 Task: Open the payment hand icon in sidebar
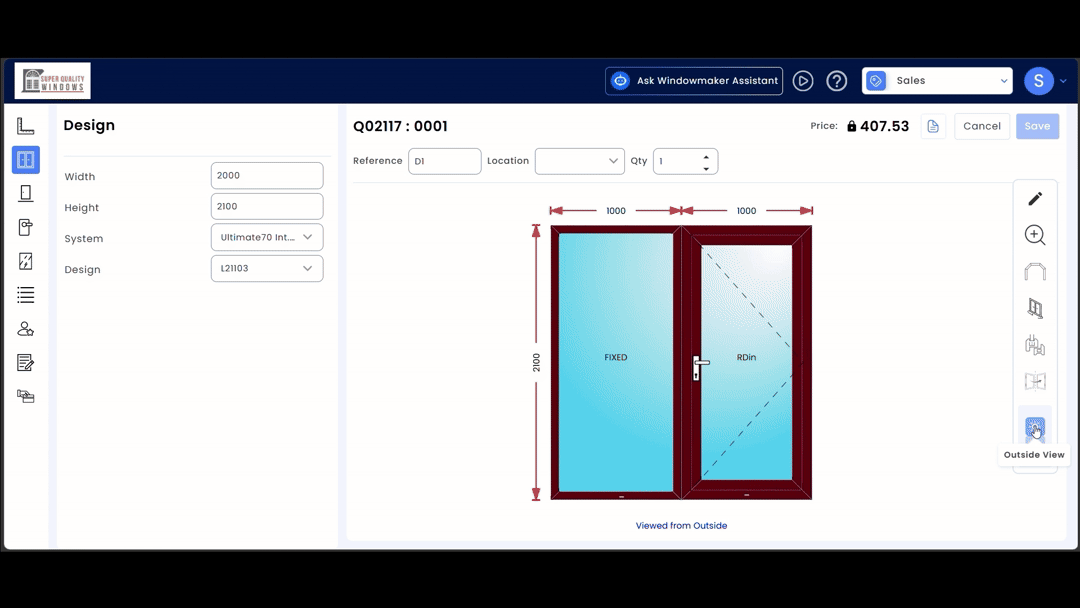(x=25, y=396)
